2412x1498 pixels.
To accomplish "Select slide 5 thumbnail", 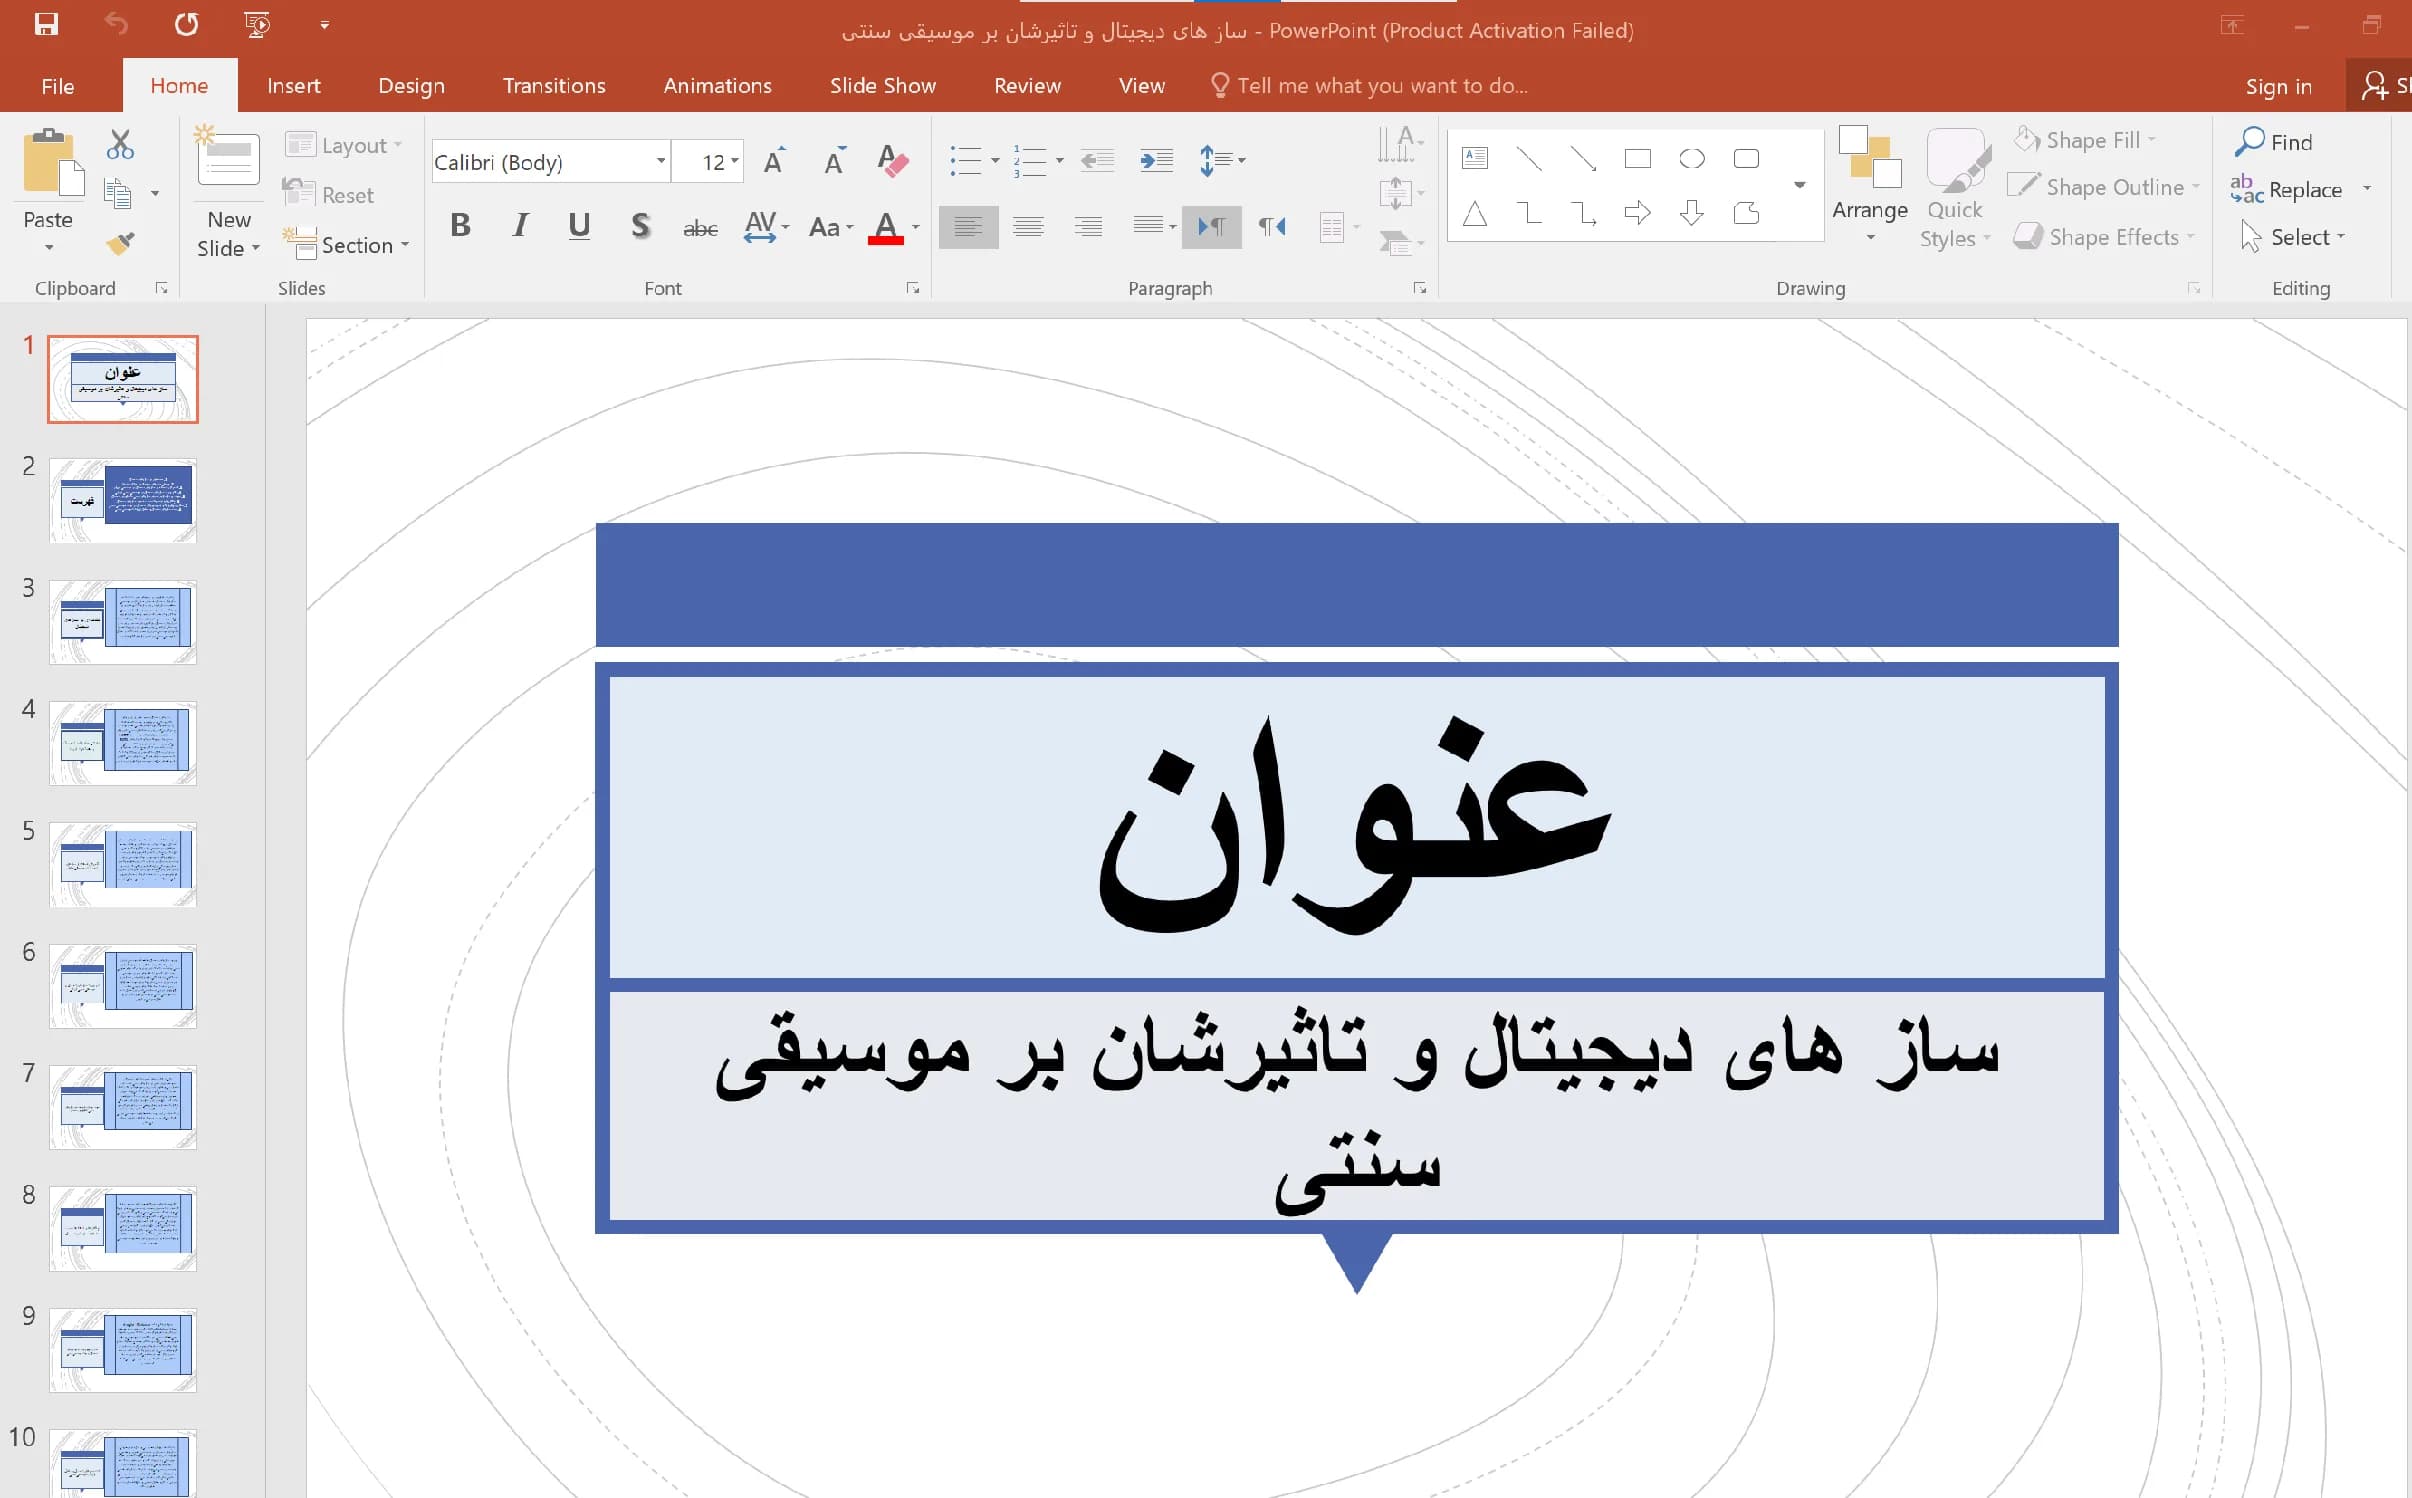I will click(123, 865).
